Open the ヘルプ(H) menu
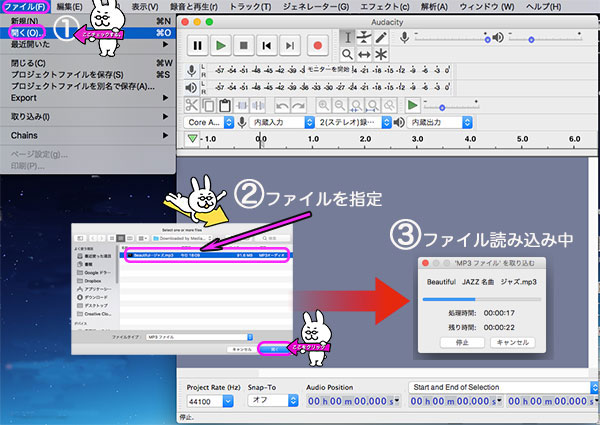600x425 pixels. [544, 7]
